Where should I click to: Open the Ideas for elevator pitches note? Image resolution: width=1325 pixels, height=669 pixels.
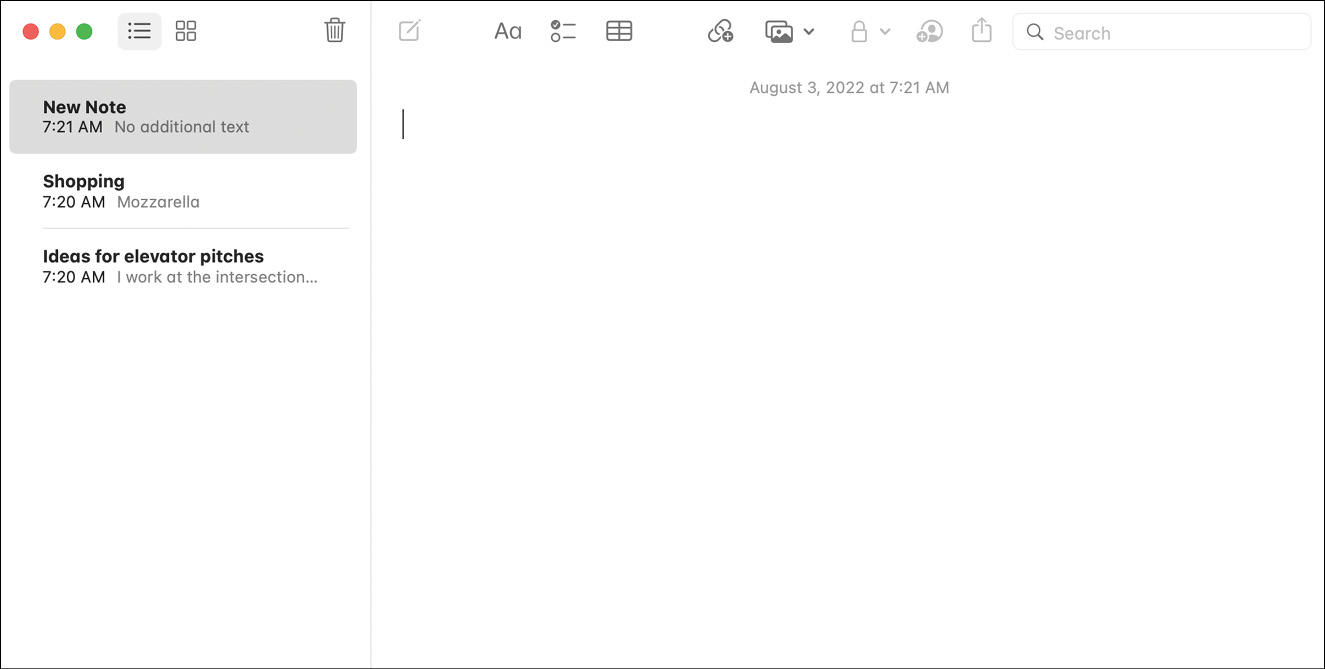[183, 266]
